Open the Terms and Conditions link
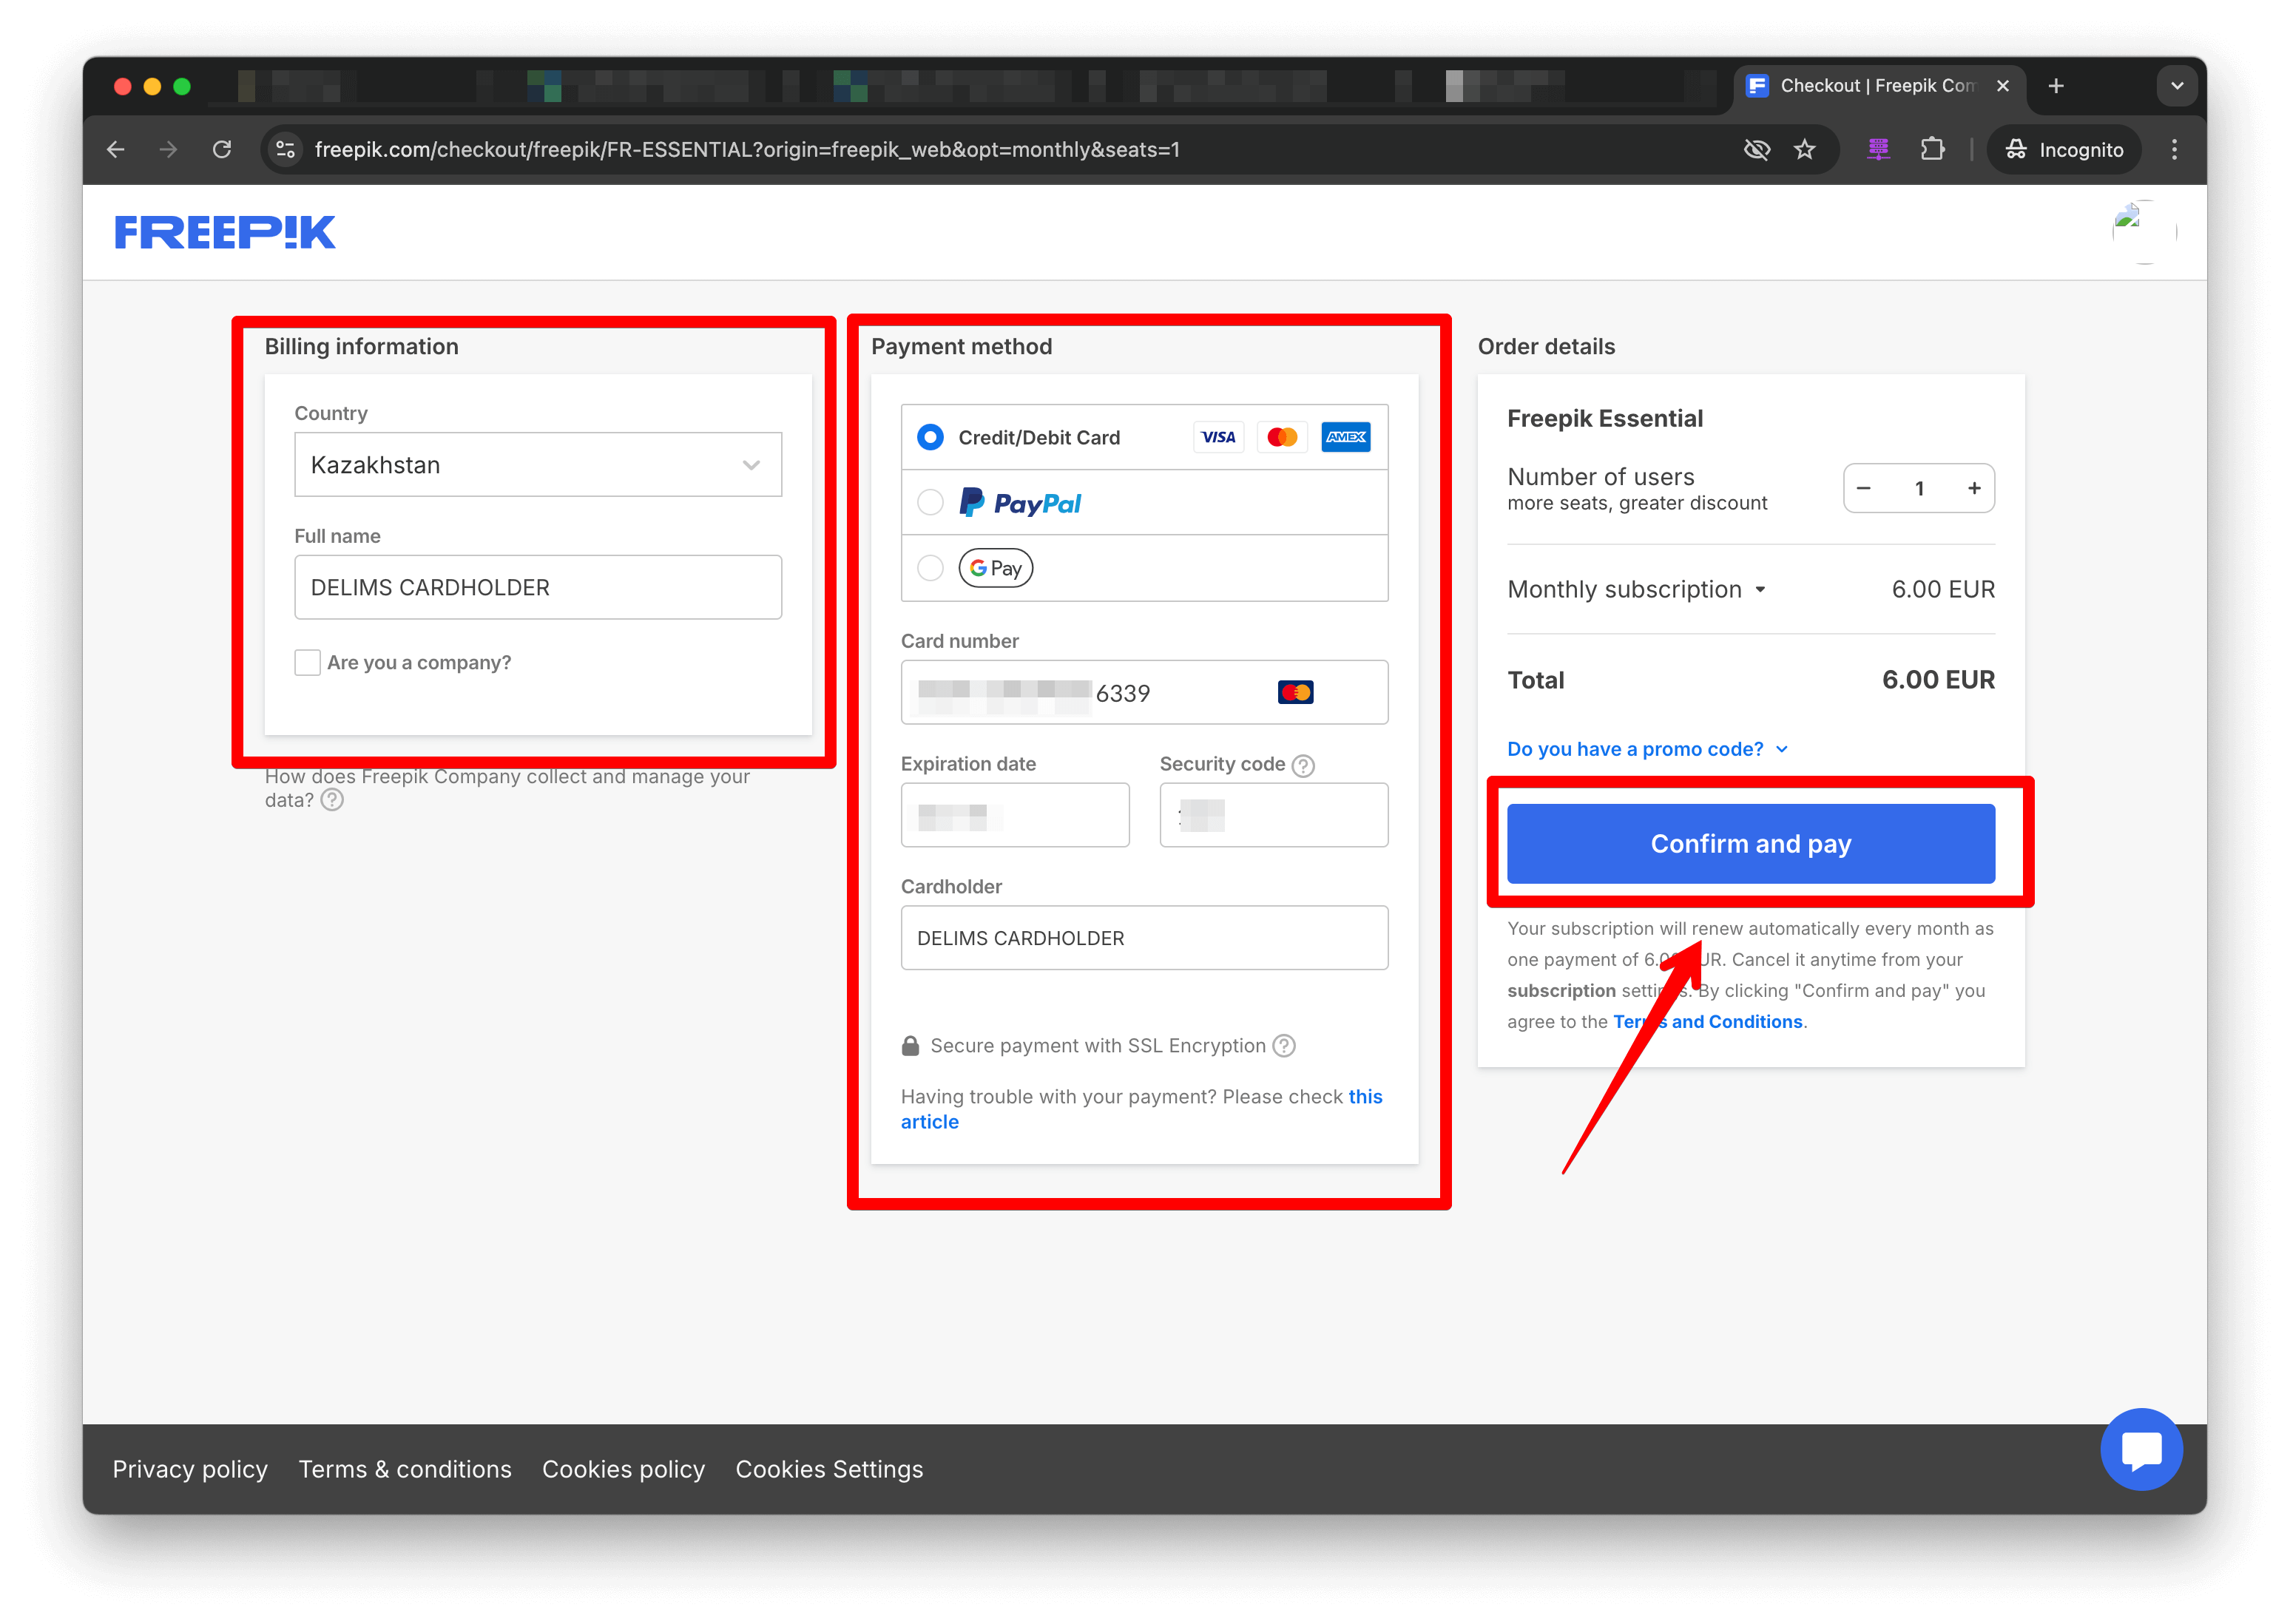Screen dimensions: 2290x1624 tap(1708, 1021)
